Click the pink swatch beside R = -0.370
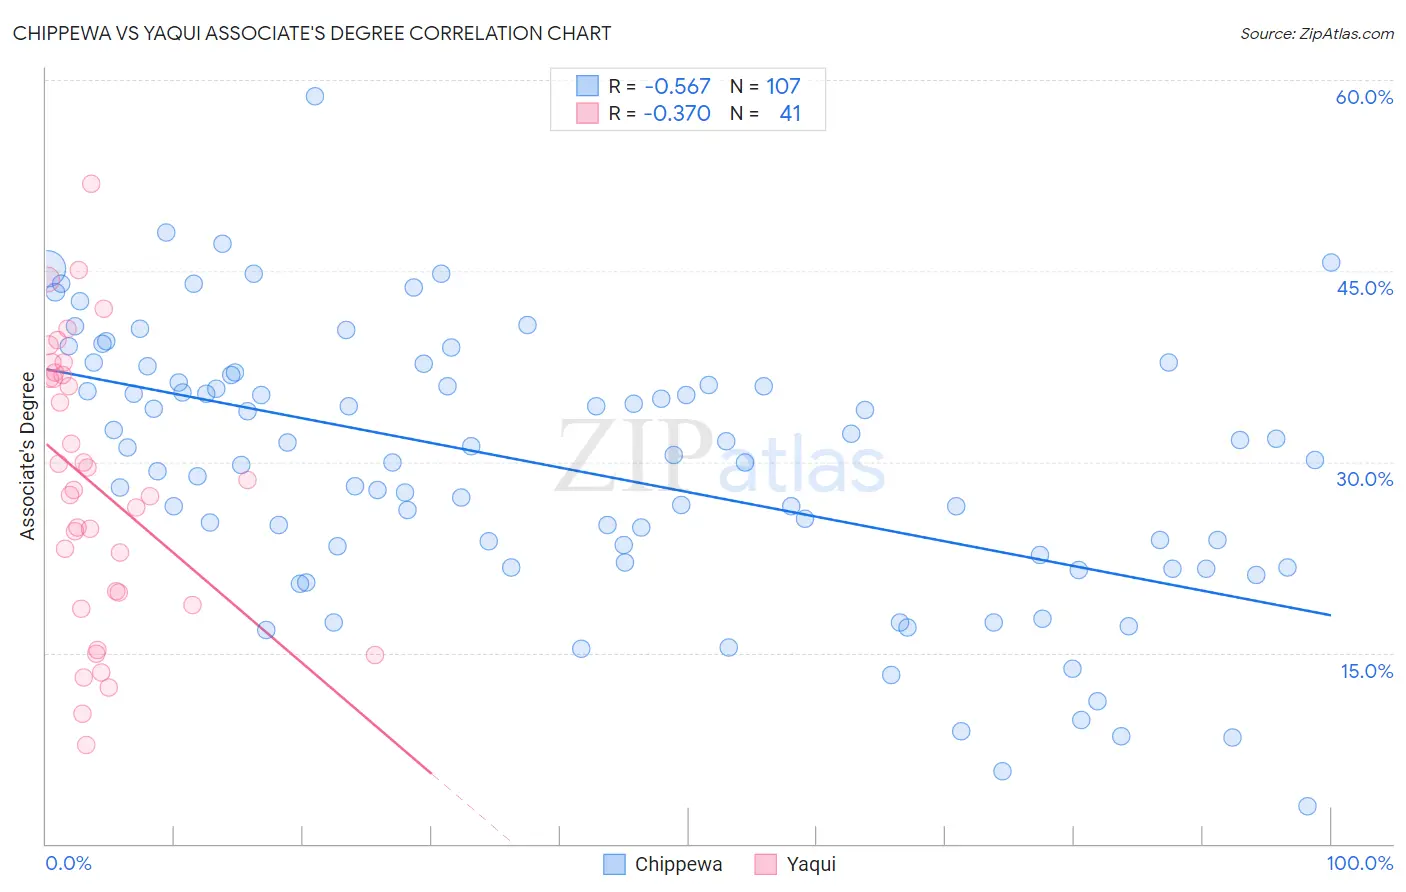The width and height of the screenshot is (1406, 892). (587, 113)
